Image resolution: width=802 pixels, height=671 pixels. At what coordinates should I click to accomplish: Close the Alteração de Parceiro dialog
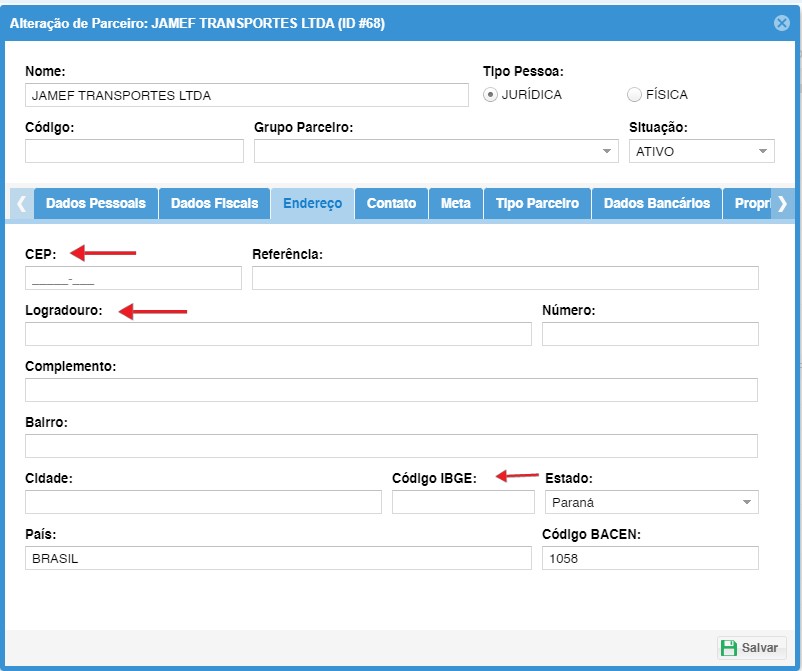[782, 23]
